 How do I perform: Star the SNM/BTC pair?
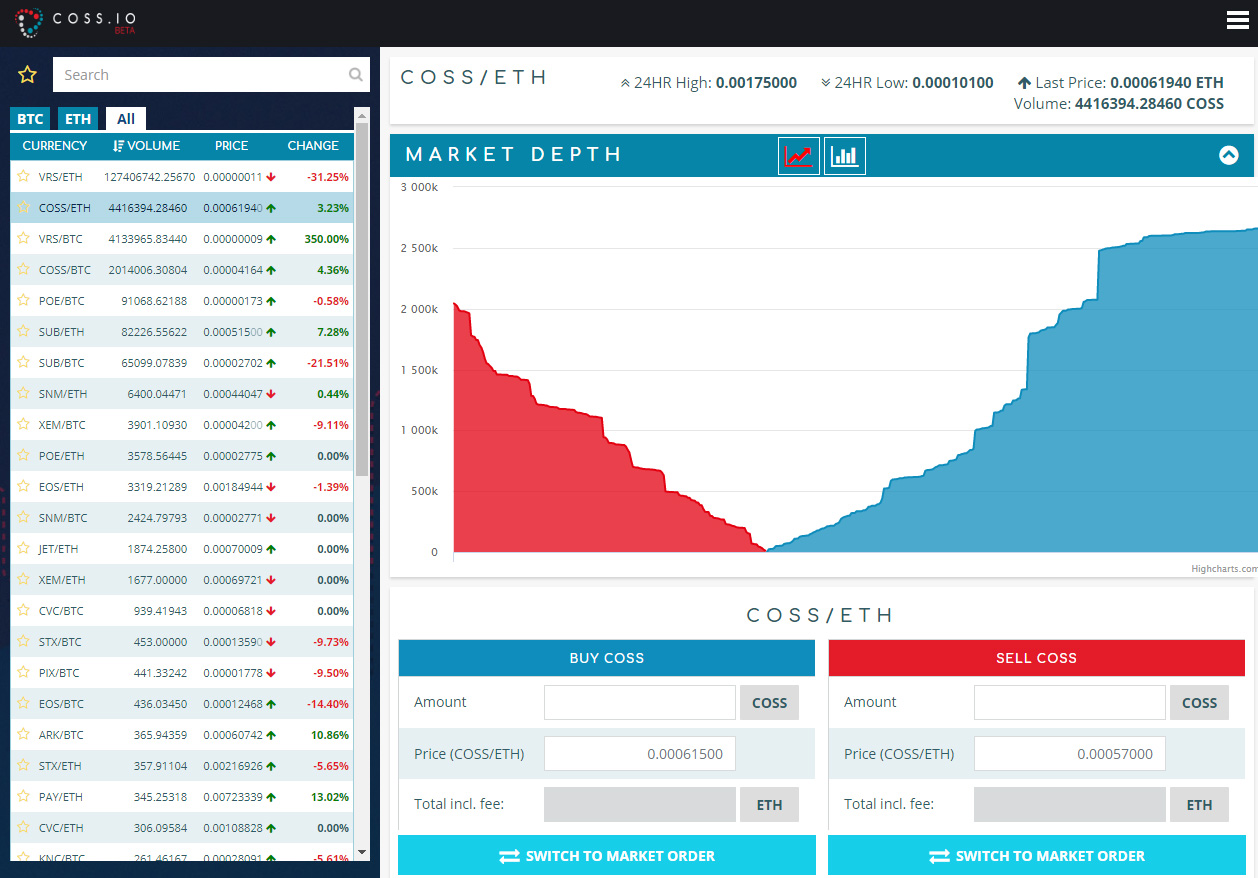click(x=24, y=518)
